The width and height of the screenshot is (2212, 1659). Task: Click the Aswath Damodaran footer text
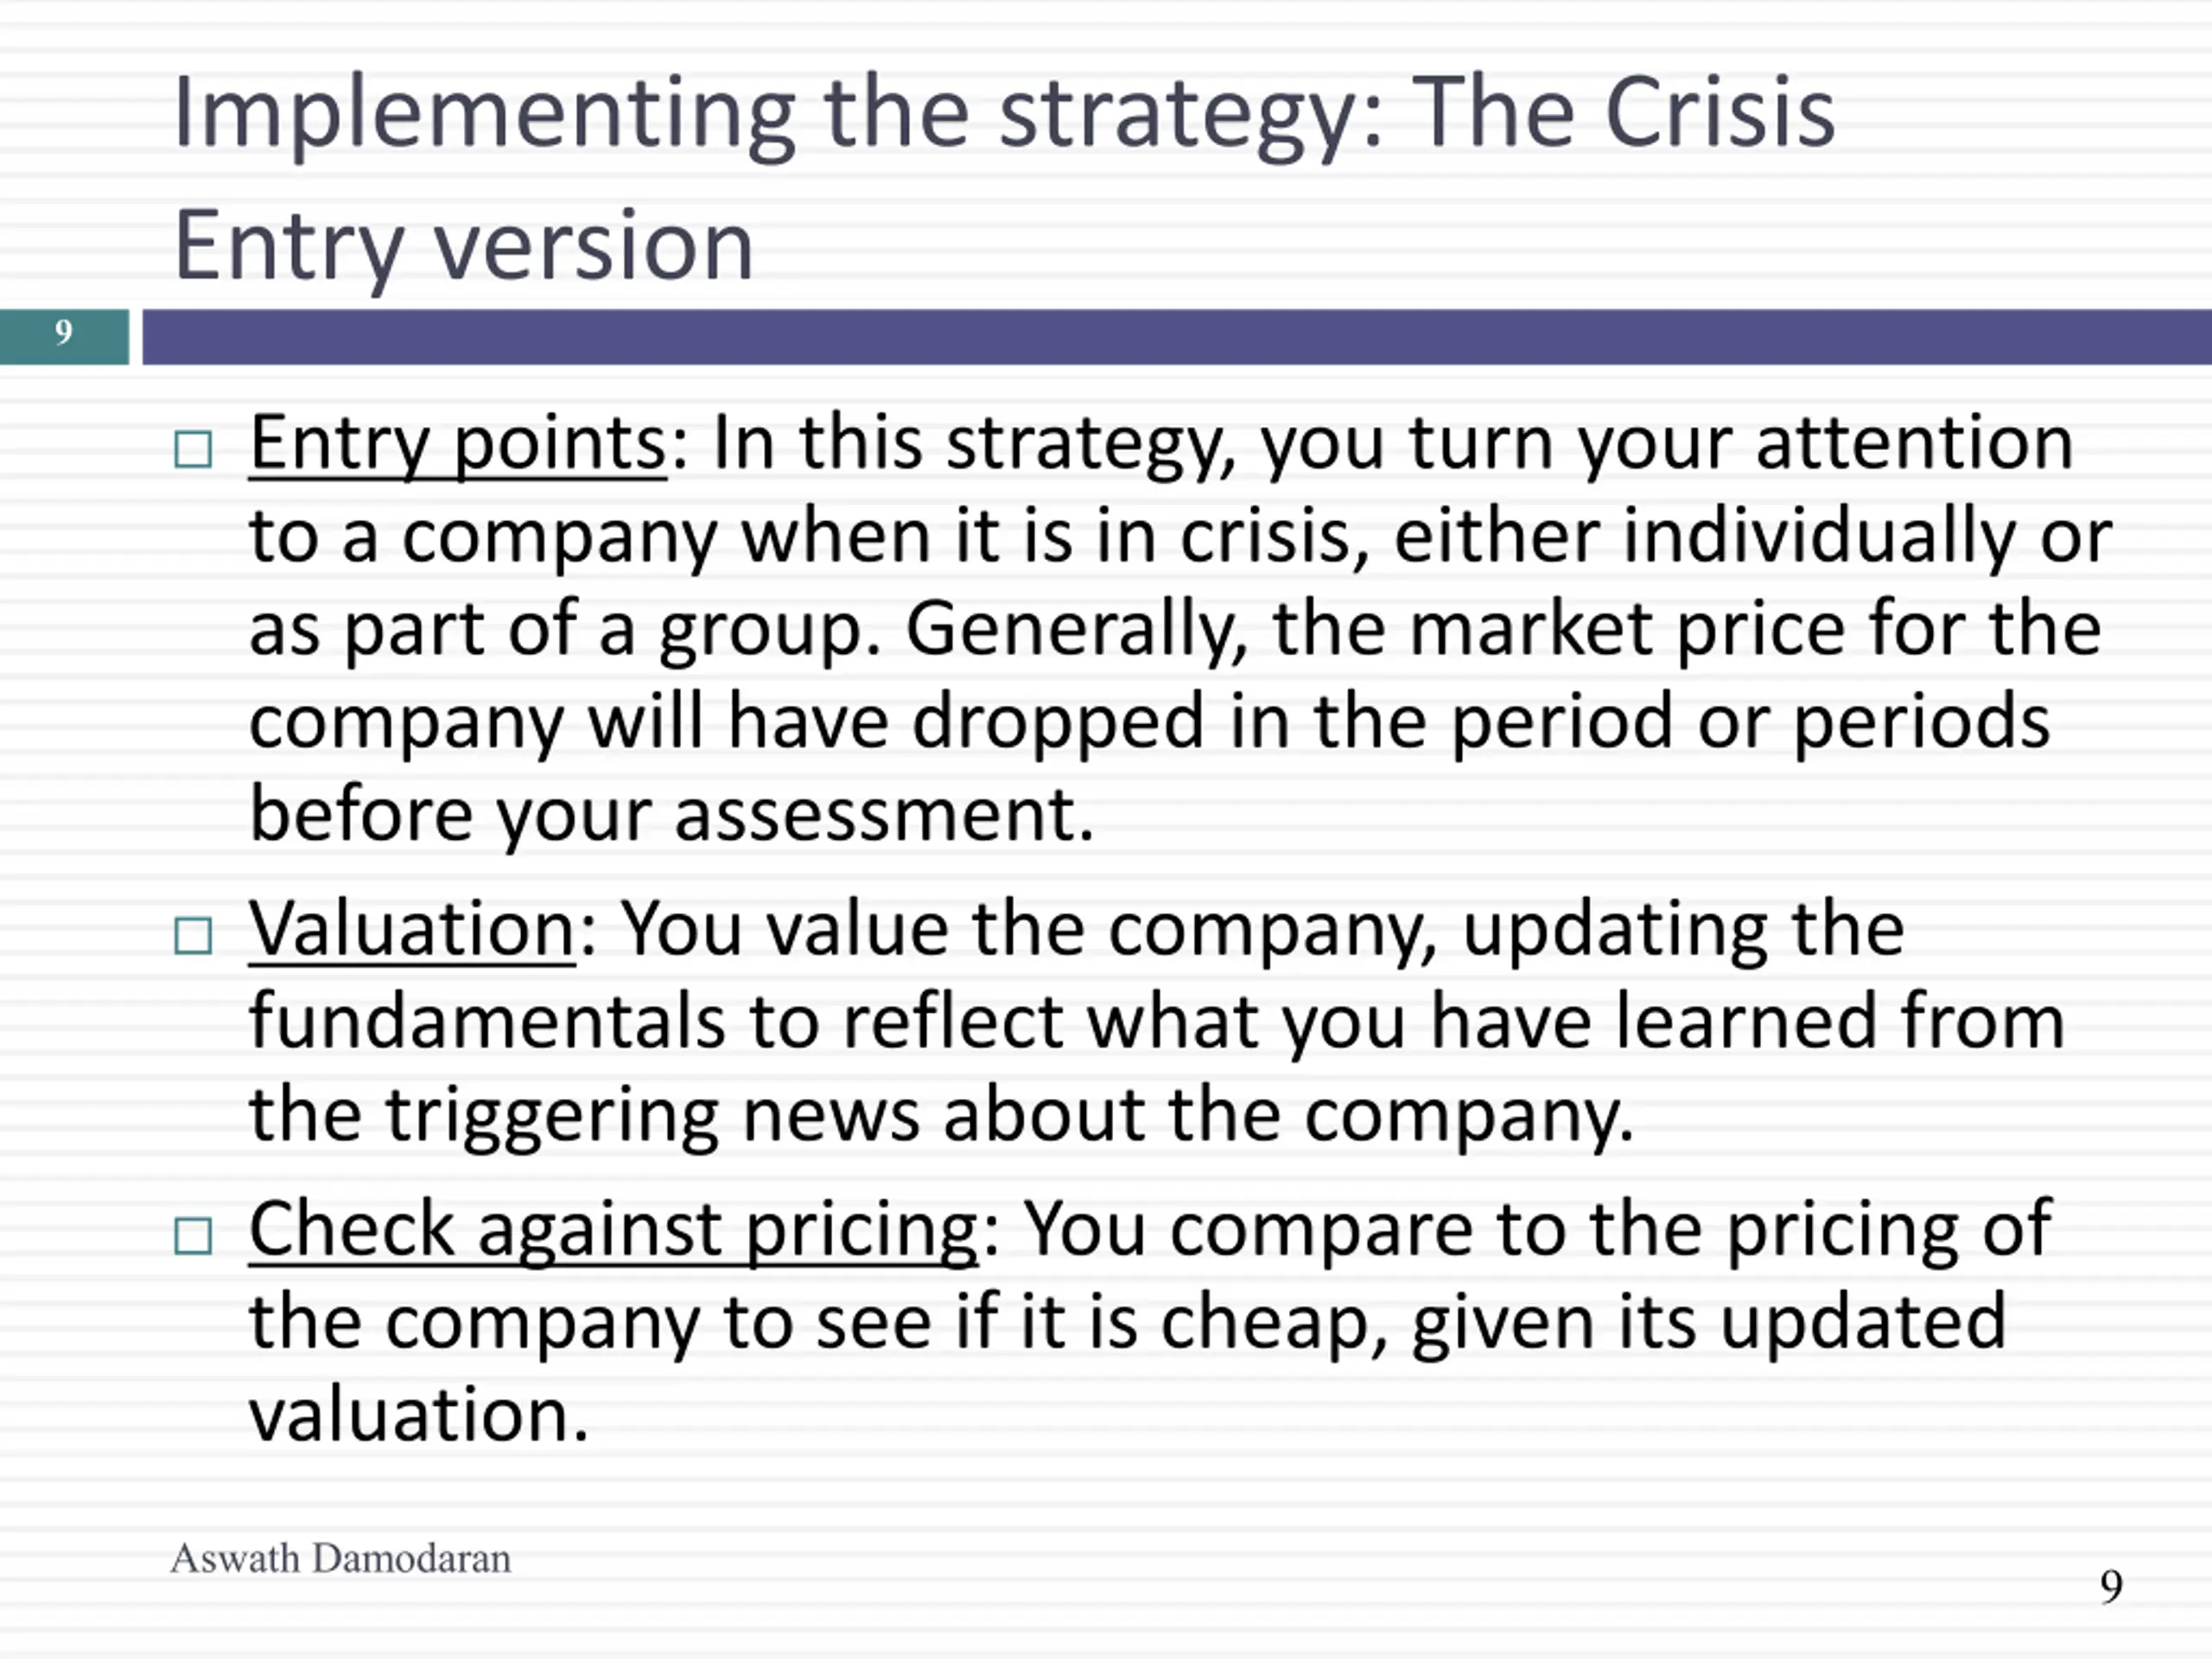341,1558
